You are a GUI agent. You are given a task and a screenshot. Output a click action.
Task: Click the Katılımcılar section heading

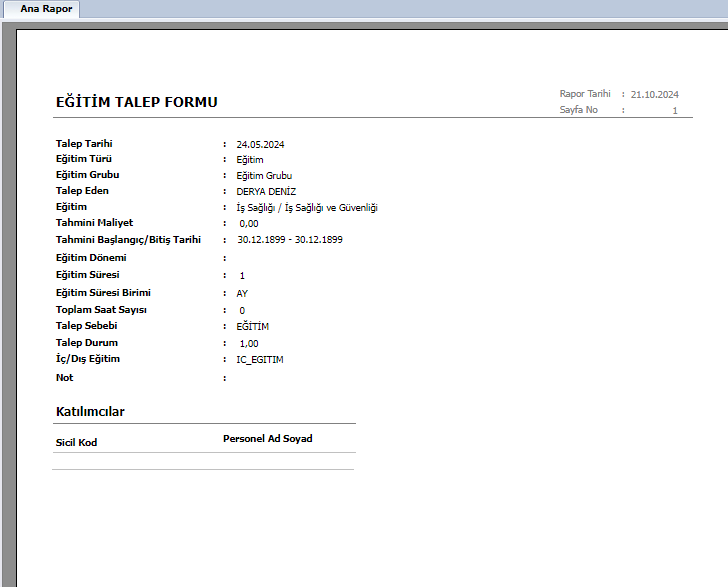pos(90,412)
